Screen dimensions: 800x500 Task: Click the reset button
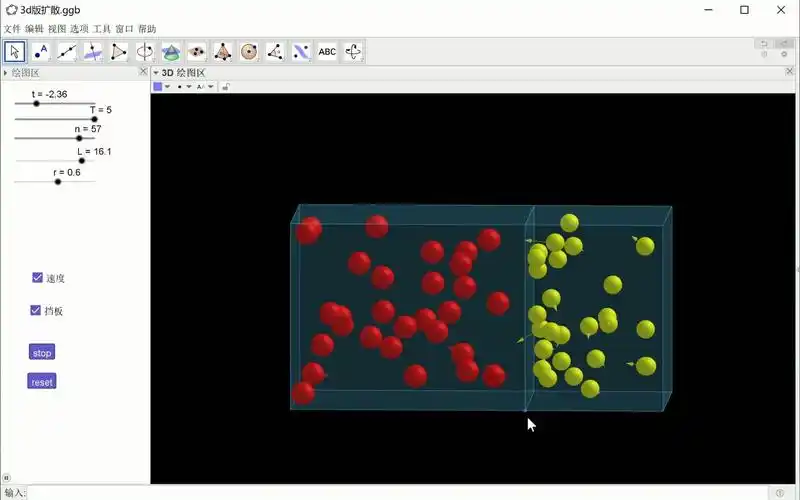[x=42, y=382]
